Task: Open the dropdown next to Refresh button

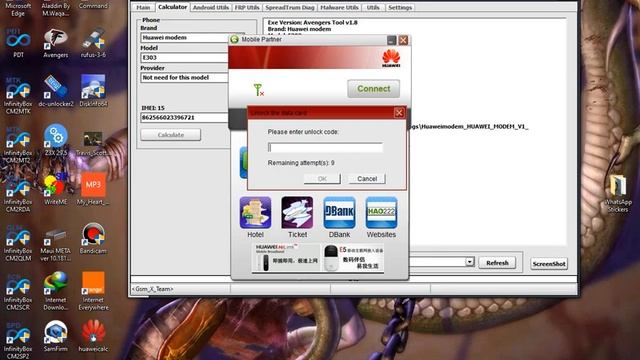Action: [470, 262]
